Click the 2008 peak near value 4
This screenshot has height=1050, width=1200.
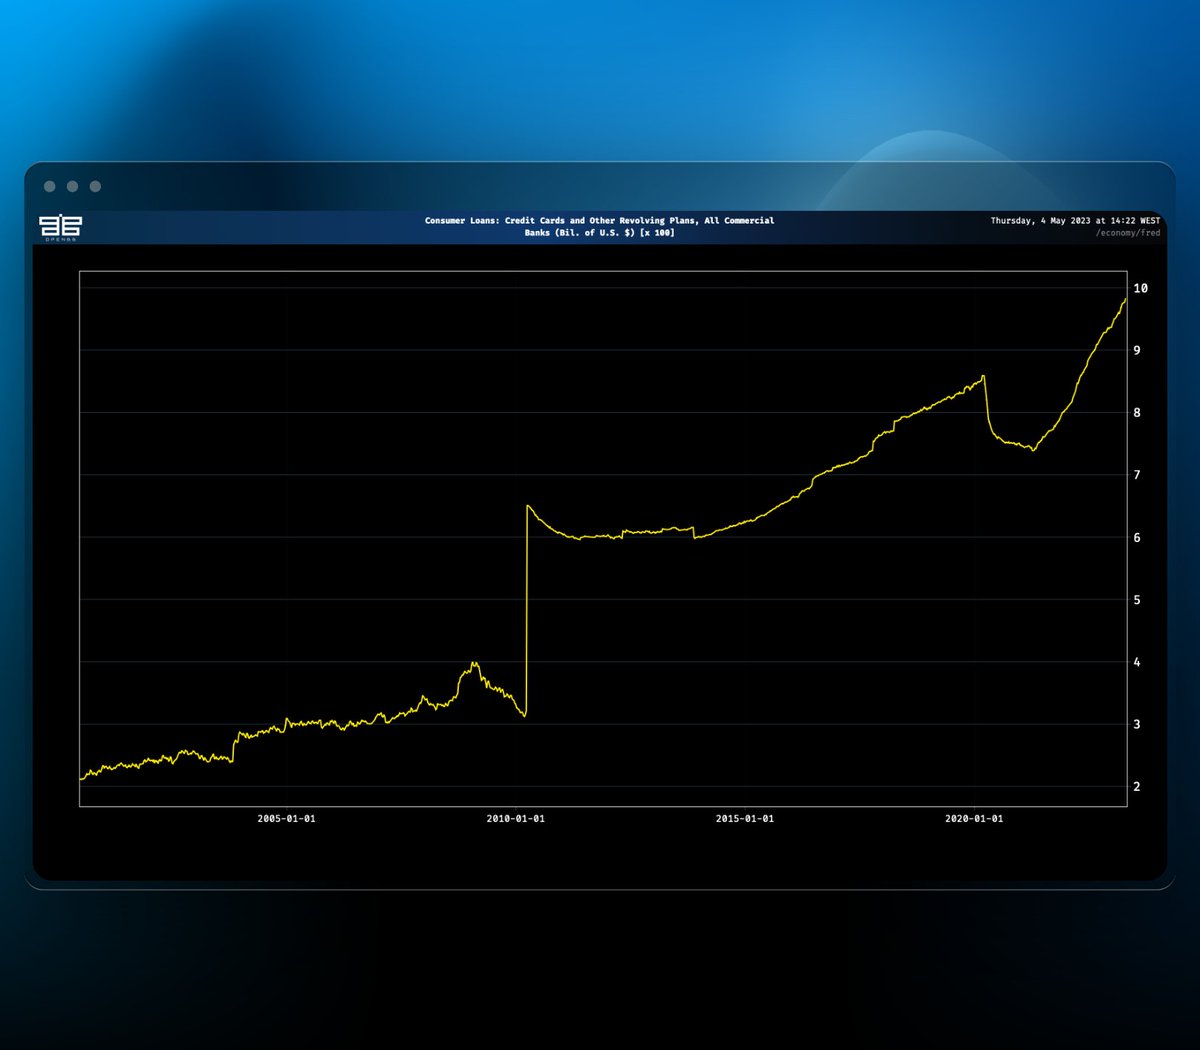click(474, 662)
